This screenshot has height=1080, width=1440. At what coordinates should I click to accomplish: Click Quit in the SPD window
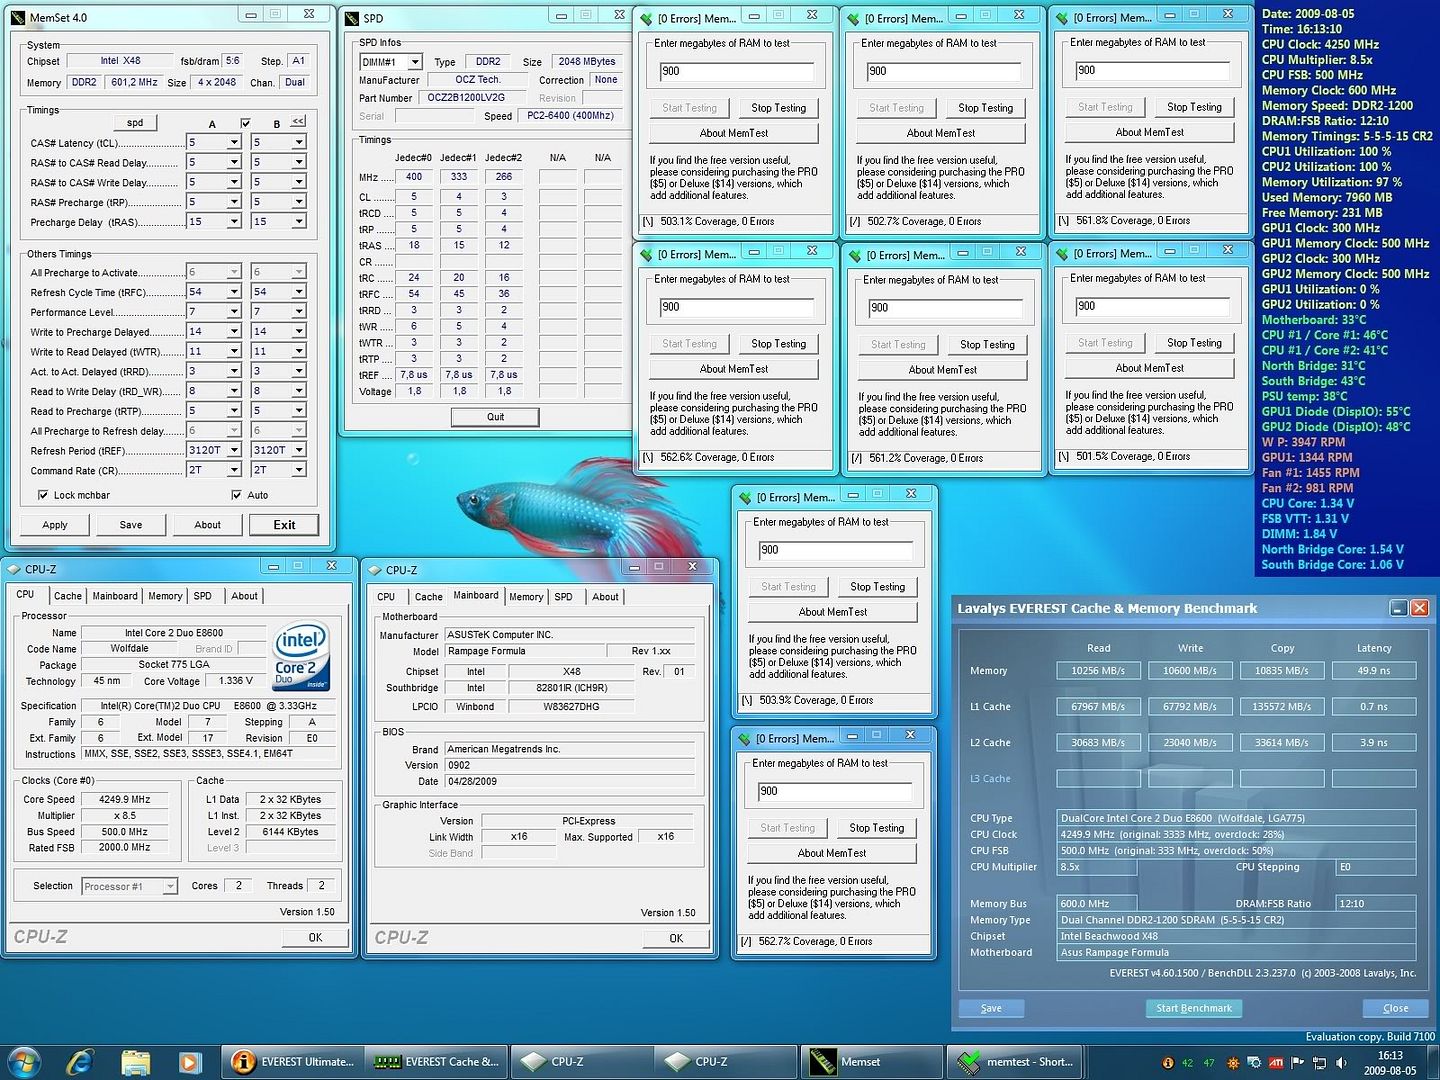point(495,417)
